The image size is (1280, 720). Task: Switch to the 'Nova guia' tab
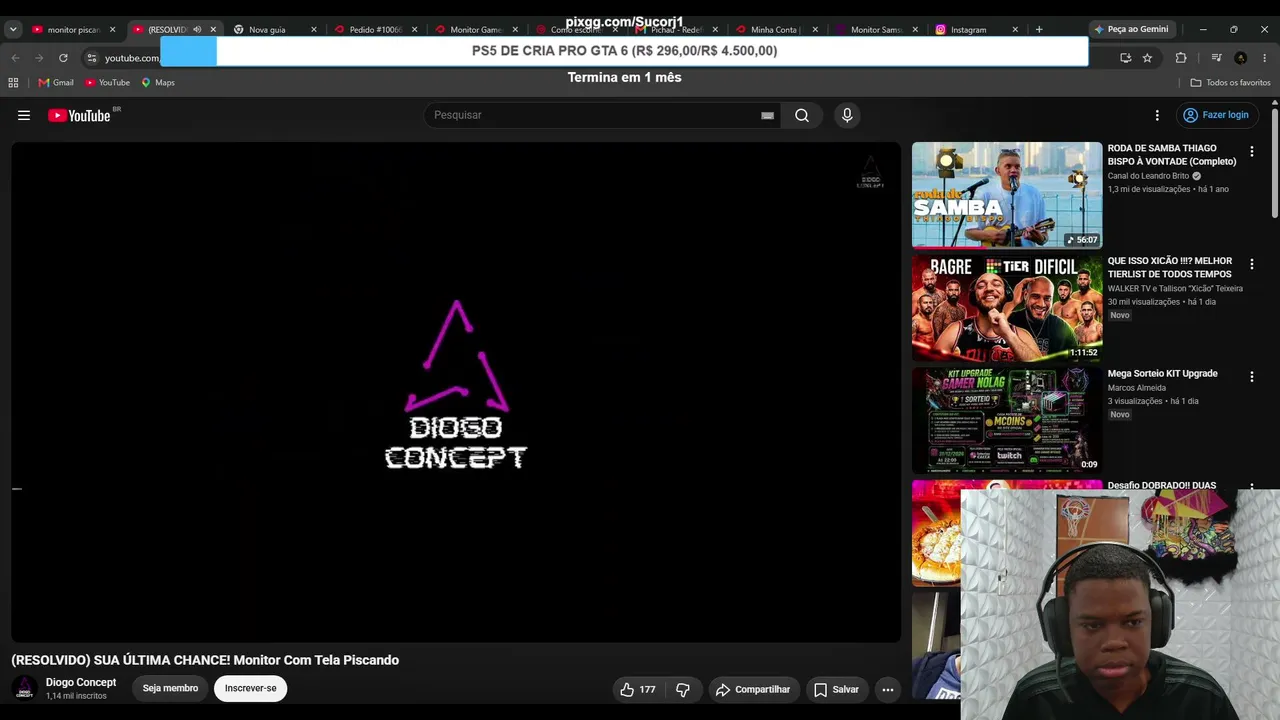tap(274, 30)
